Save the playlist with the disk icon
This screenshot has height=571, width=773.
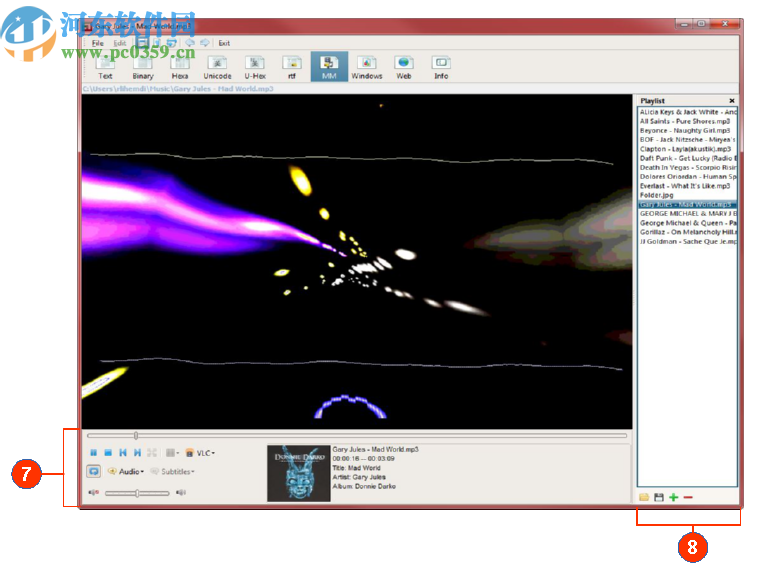coord(659,497)
